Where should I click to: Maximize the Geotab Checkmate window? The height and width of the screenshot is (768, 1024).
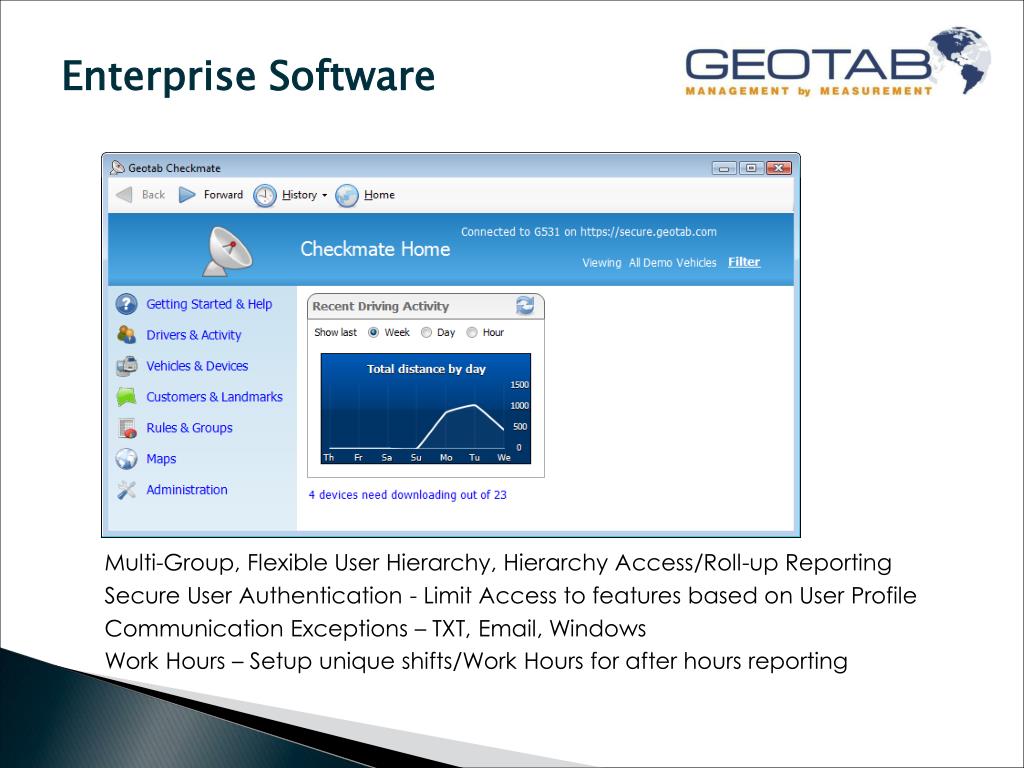[751, 168]
